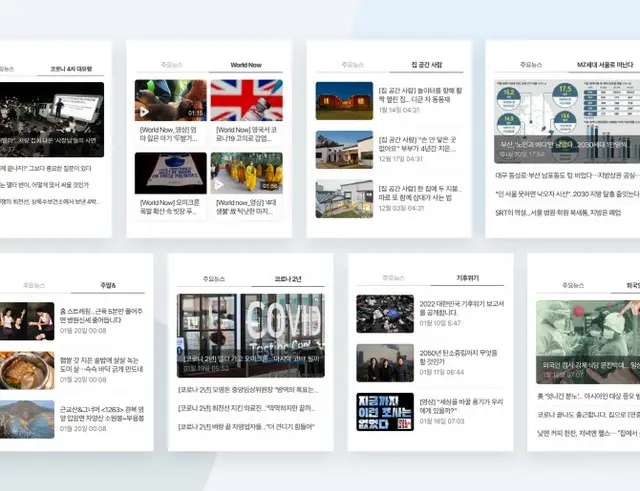Select the 집 공간 사람 tab

427,64
